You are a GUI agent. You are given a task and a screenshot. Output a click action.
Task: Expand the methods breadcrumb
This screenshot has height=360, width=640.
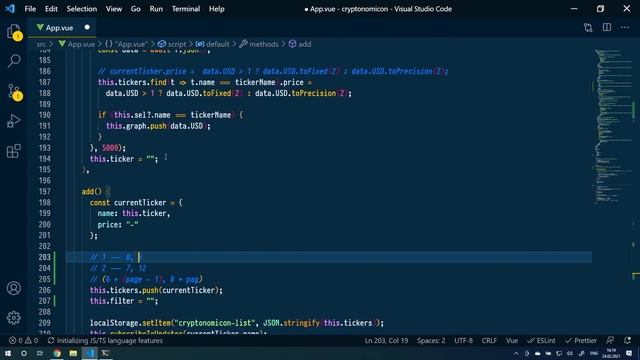click(x=259, y=44)
